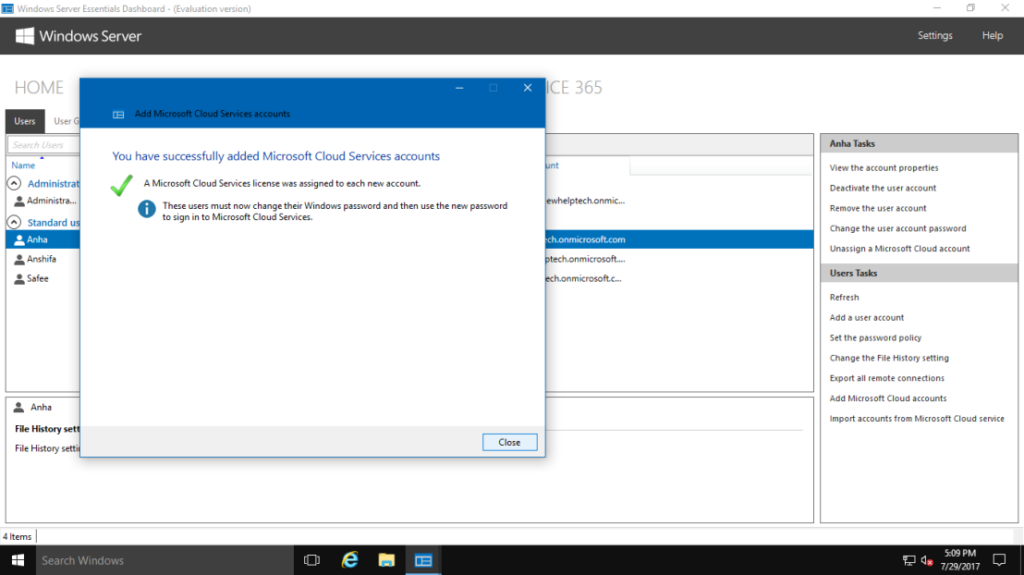Image resolution: width=1024 pixels, height=575 pixels.
Task: Click View the account properties
Action: 884,168
